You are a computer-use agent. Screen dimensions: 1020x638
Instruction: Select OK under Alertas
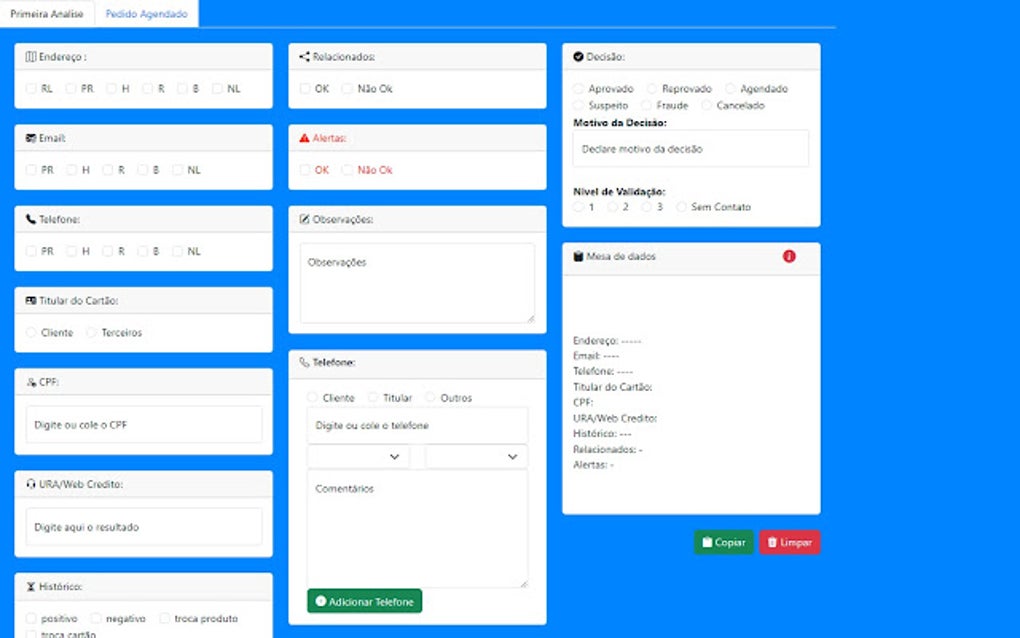(305, 170)
